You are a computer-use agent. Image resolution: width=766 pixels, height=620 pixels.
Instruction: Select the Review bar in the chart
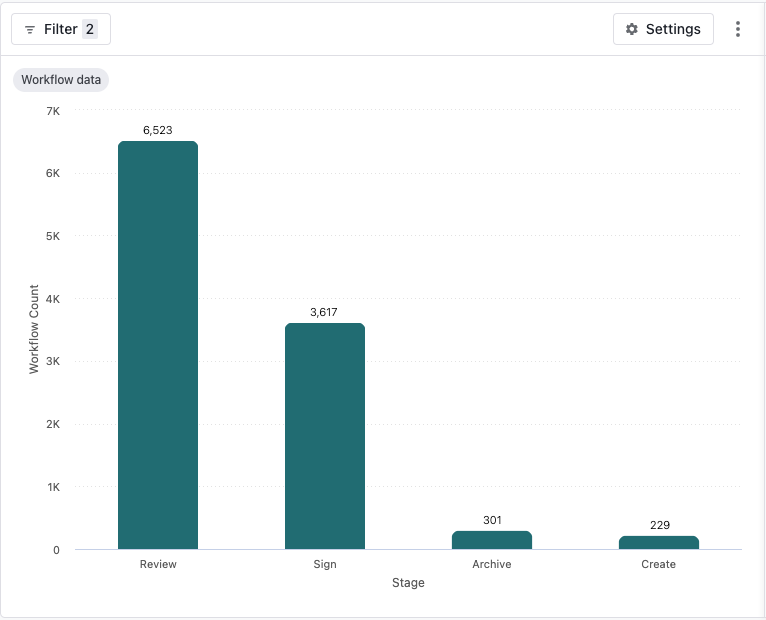pos(158,345)
